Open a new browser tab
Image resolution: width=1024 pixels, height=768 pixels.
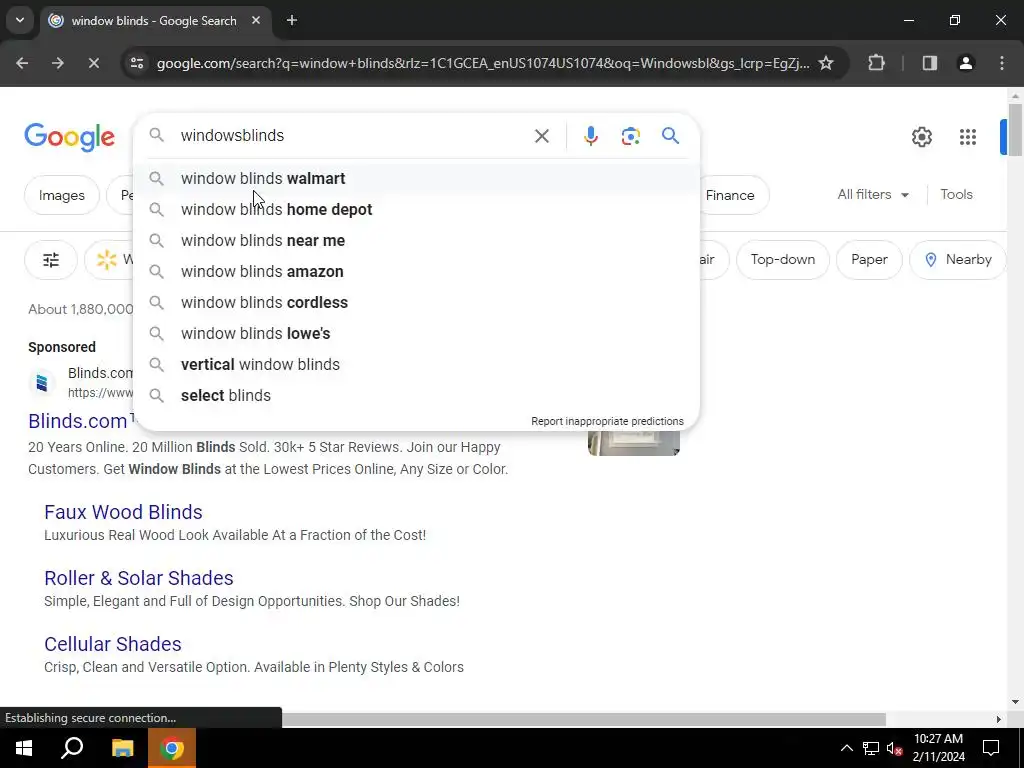pos(292,20)
